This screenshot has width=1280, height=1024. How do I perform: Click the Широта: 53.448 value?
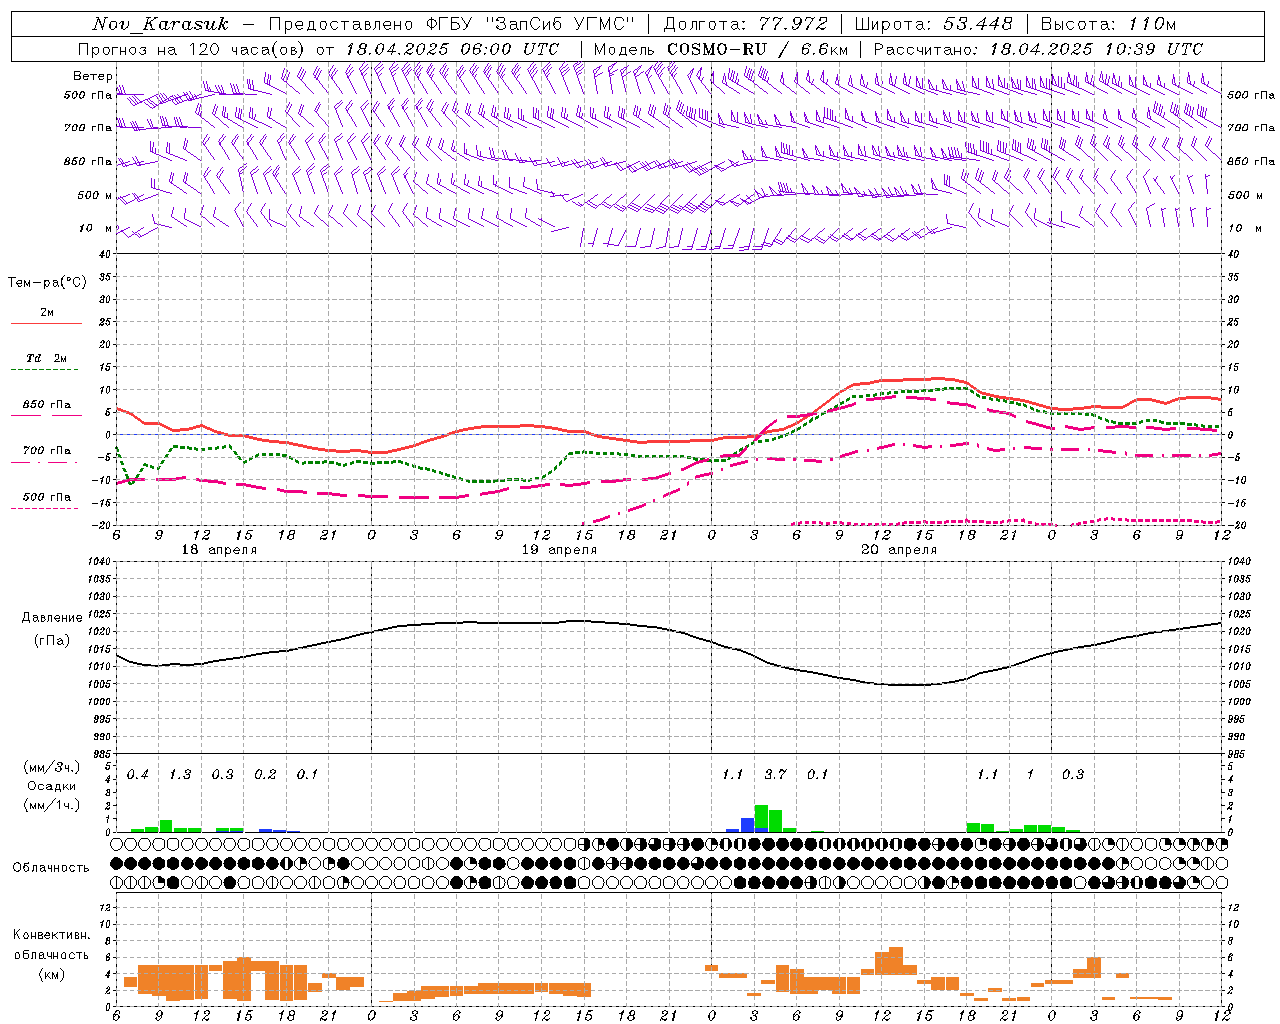pyautogui.click(x=934, y=24)
